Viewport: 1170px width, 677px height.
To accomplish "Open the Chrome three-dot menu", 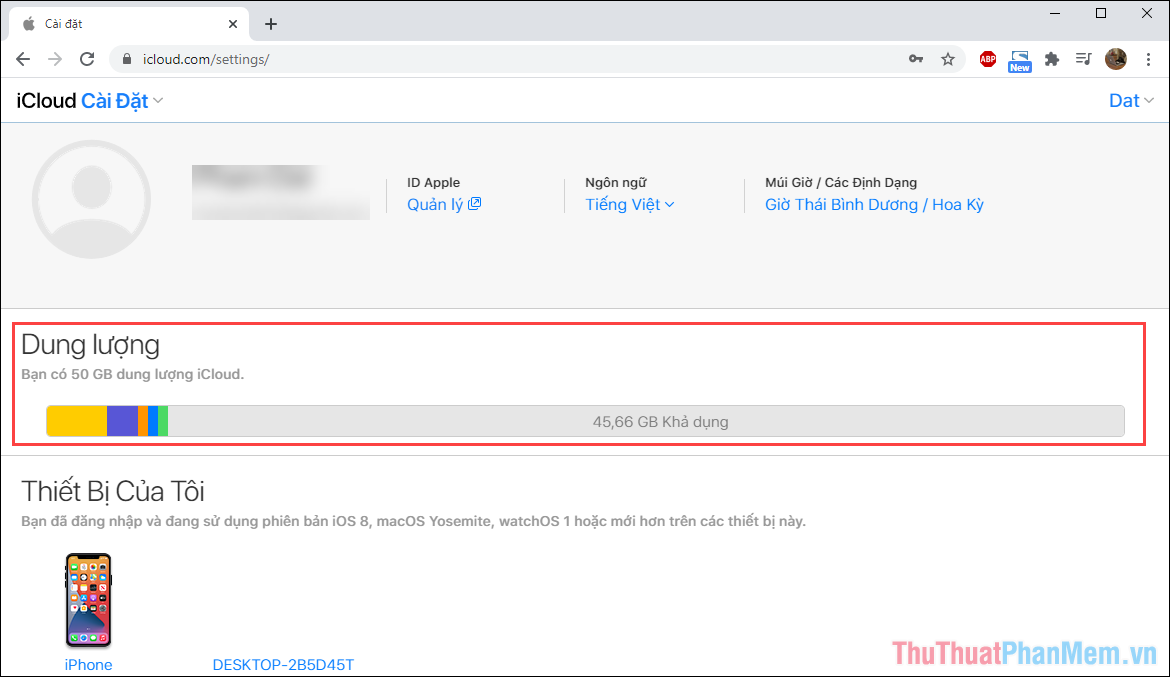I will click(x=1148, y=59).
